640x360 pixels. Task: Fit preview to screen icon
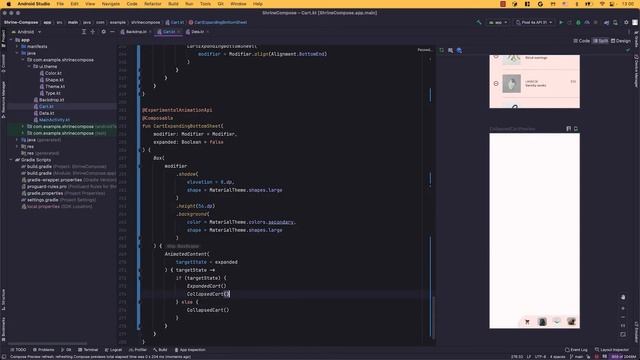tap(623, 334)
